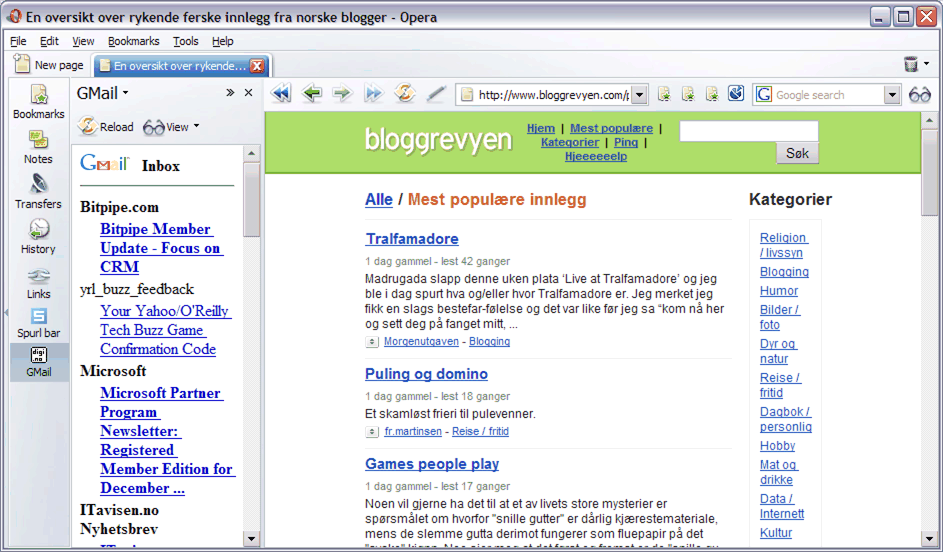
Task: Select the 'En oversikt over rykende' tab
Action: point(181,66)
